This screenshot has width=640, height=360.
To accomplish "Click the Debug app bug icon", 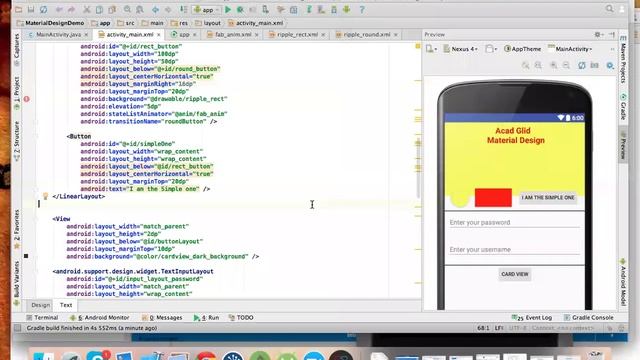I will [x=240, y=9].
